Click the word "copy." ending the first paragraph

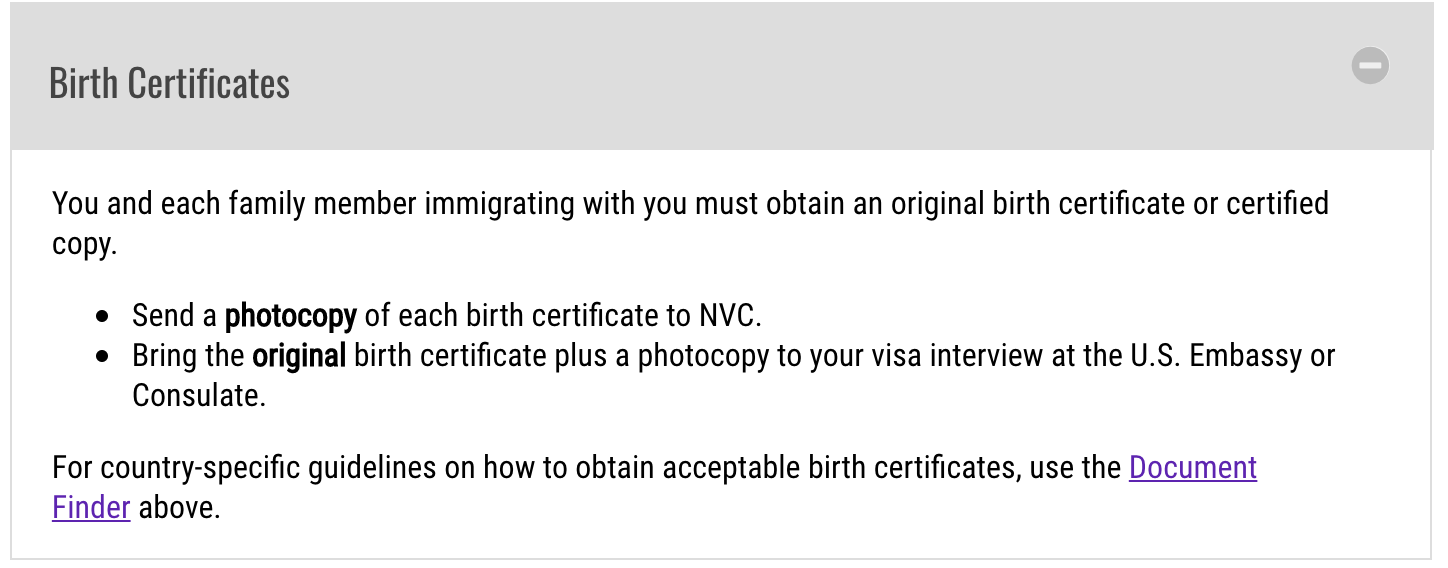point(85,245)
